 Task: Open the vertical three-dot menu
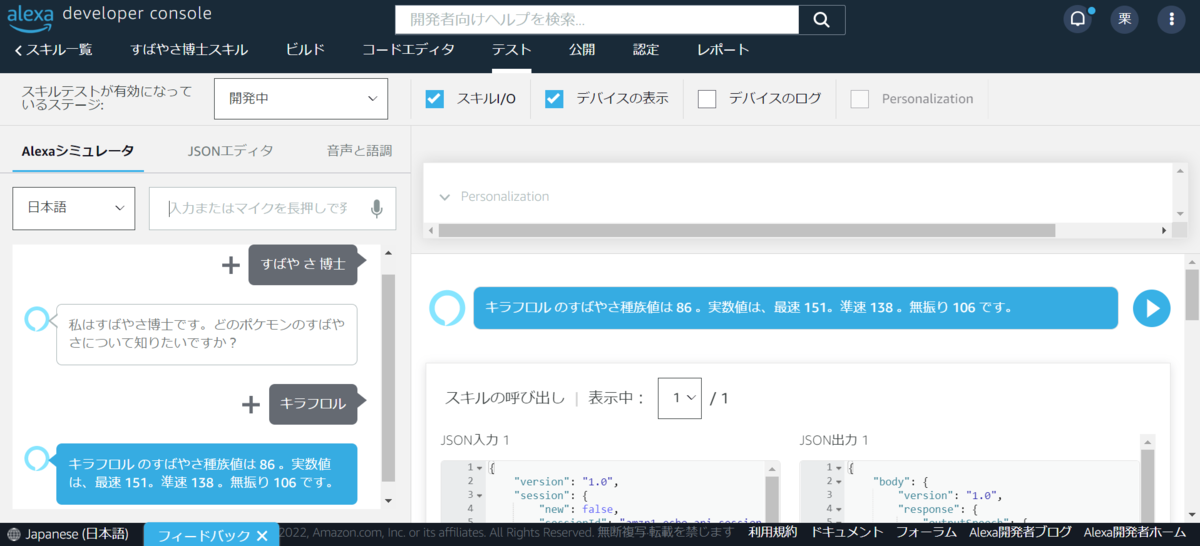[1172, 19]
